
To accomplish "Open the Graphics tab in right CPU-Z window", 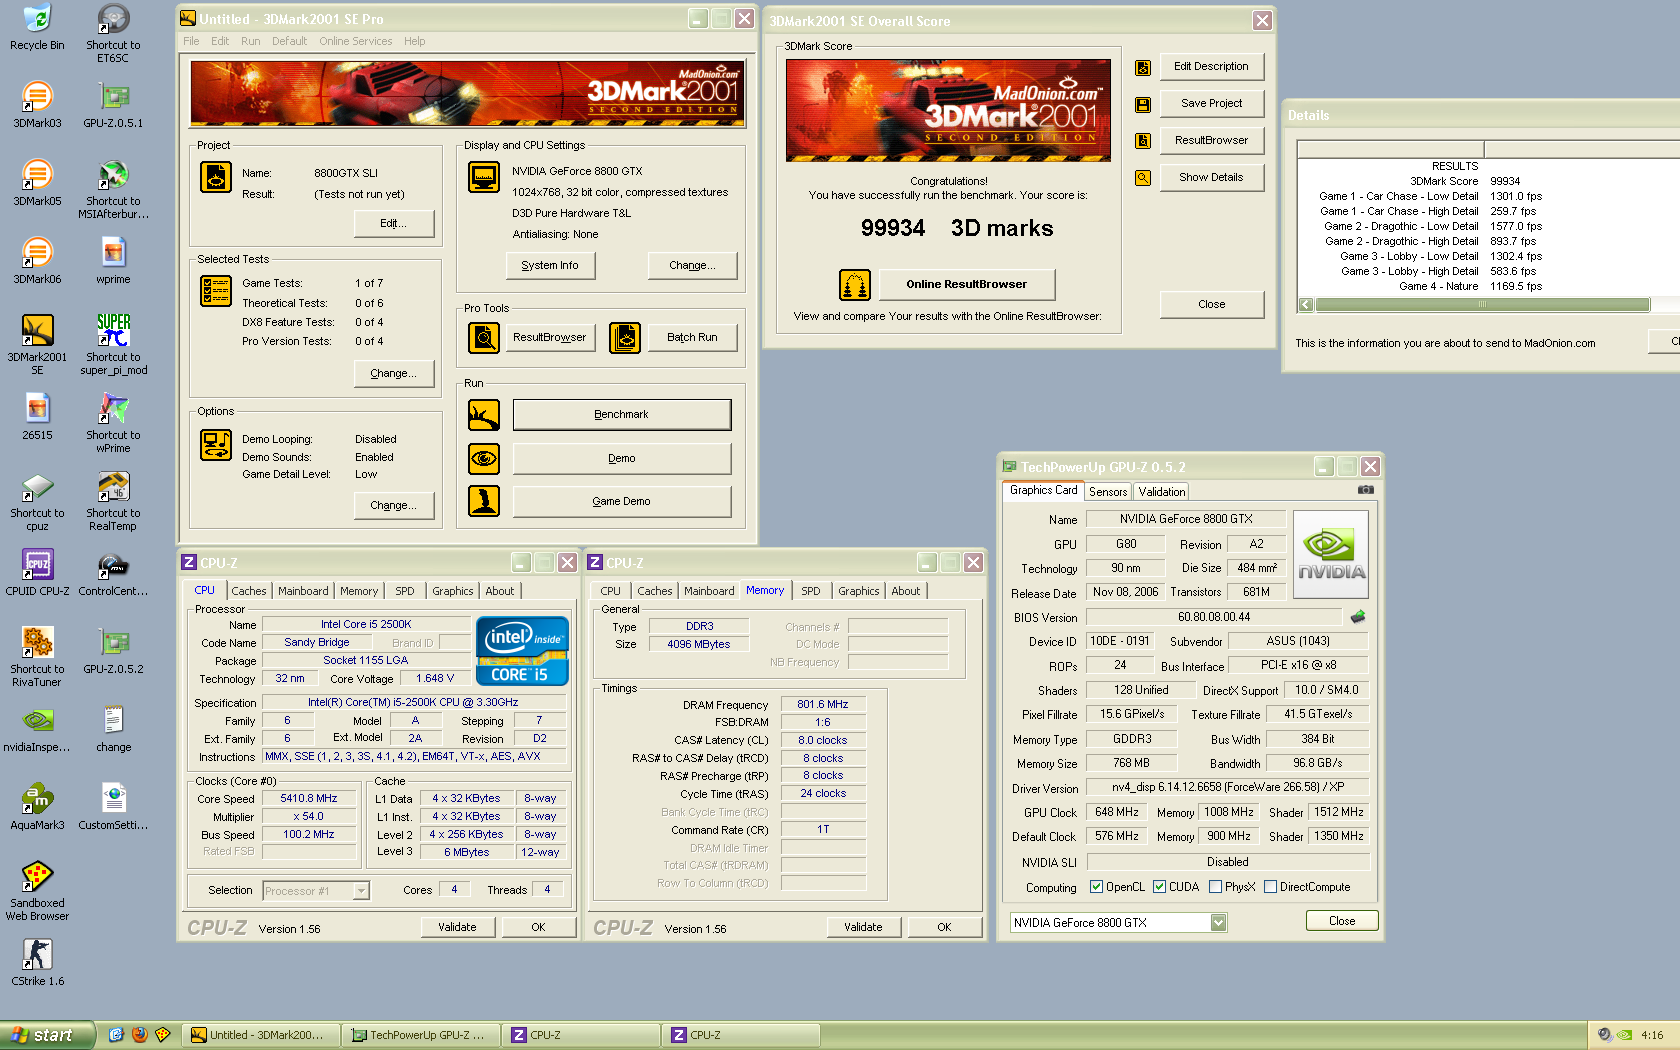I will 859,591.
